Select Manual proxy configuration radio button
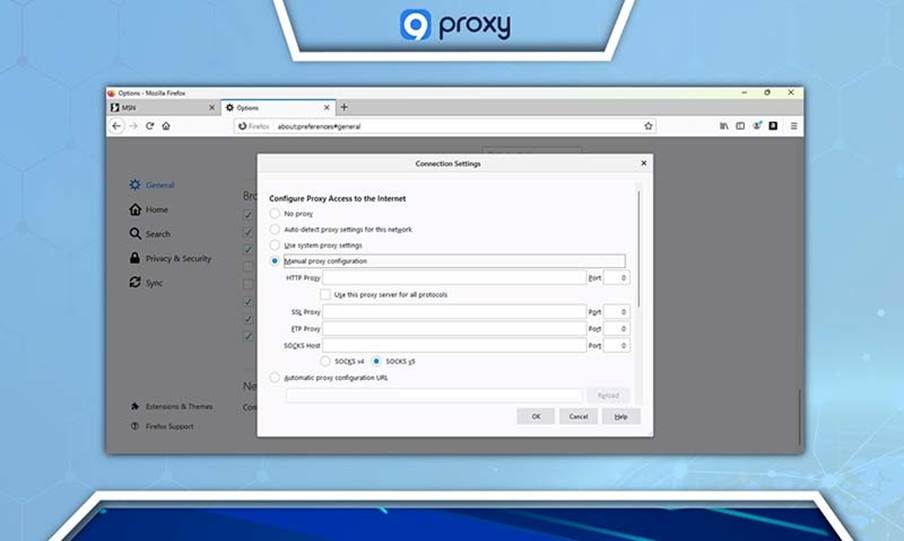Viewport: 904px width, 541px height. pos(275,261)
